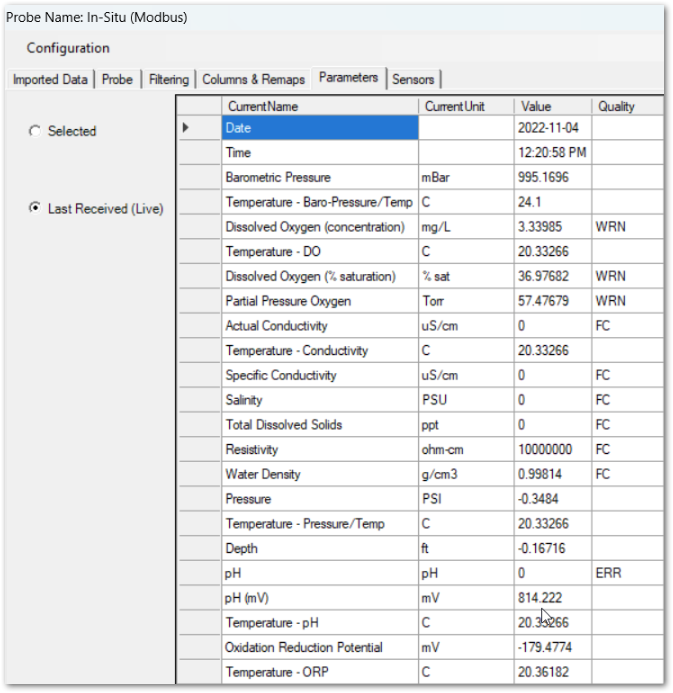Image resolution: width=673 pixels, height=693 pixels.
Task: Select the Oxidation Reduction Potential row name
Action: click(x=320, y=647)
